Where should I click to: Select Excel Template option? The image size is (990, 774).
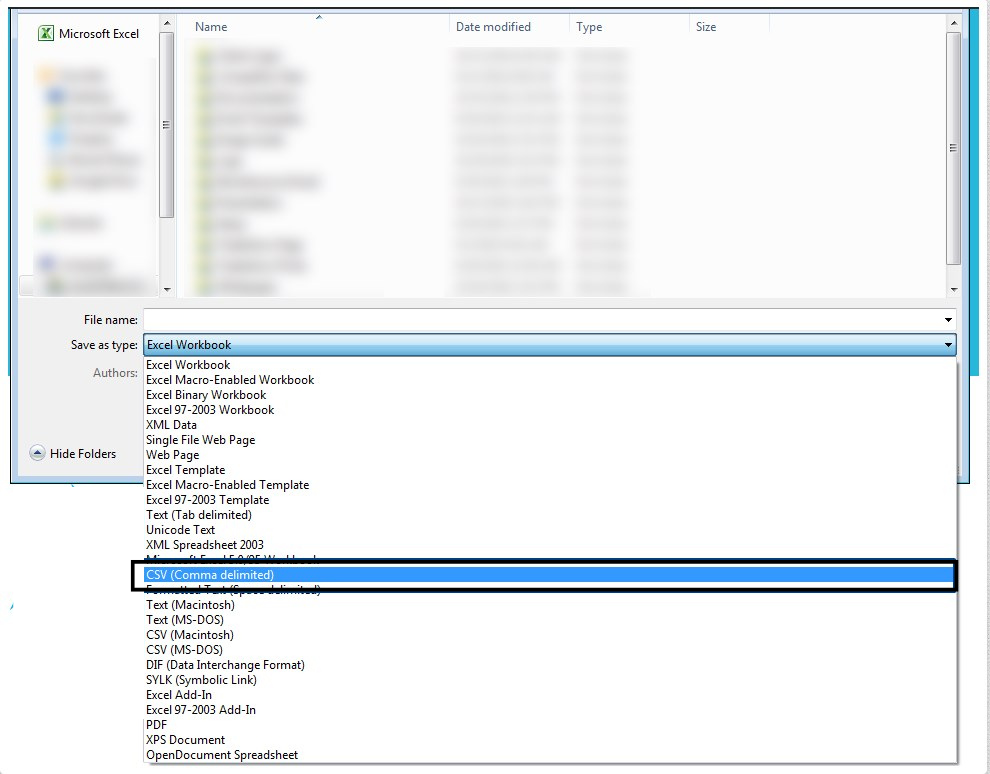[x=550, y=470]
